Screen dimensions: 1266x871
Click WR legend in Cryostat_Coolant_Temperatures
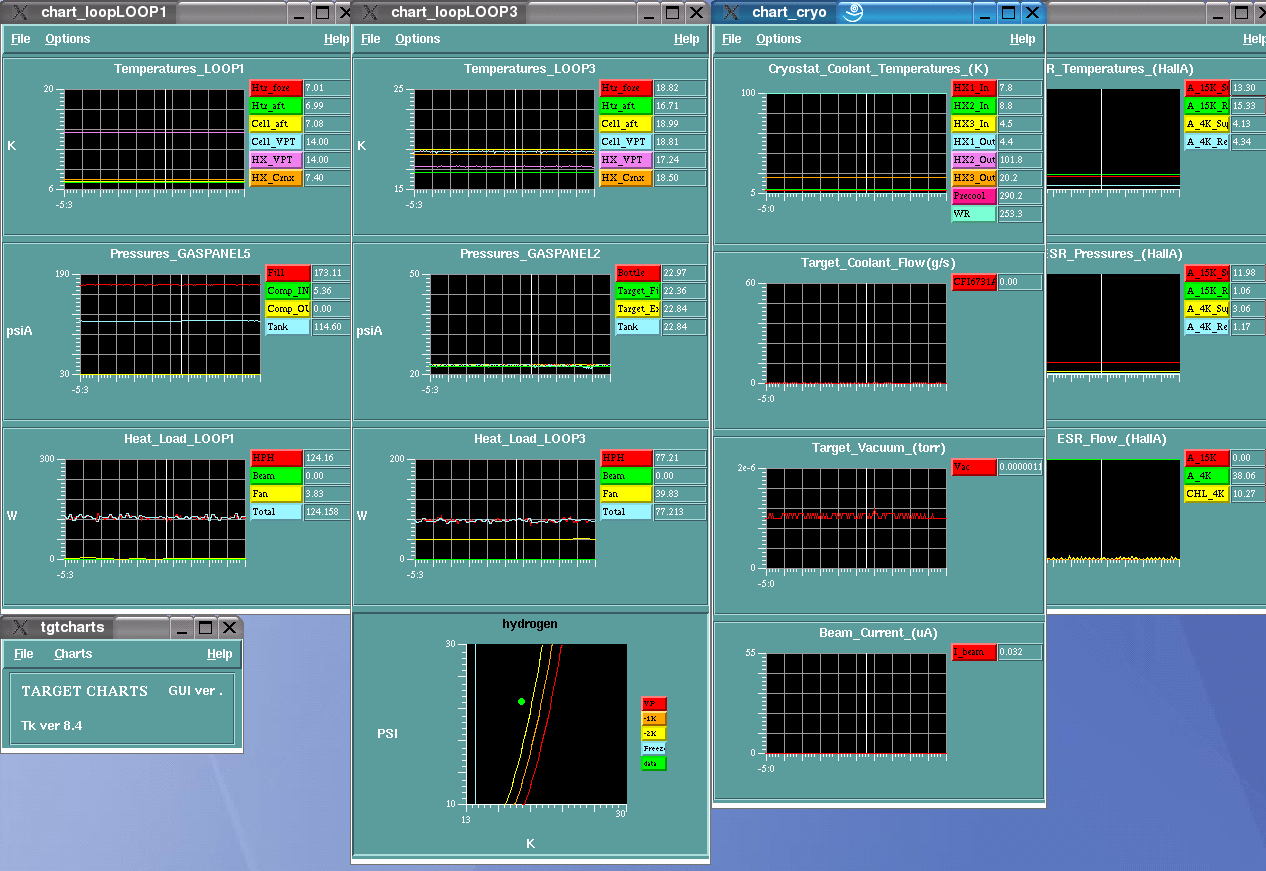pos(974,214)
